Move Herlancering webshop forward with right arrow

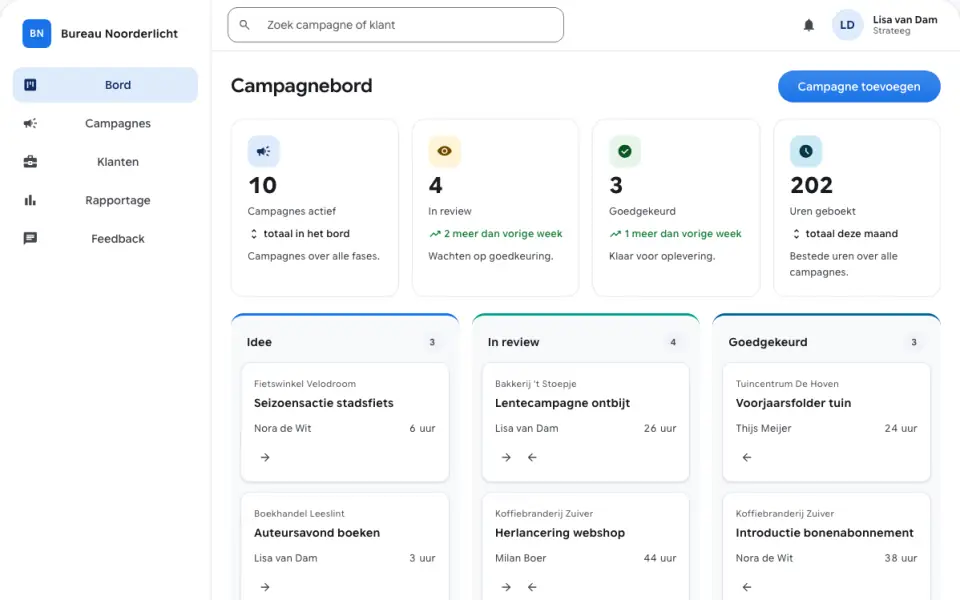point(506,587)
